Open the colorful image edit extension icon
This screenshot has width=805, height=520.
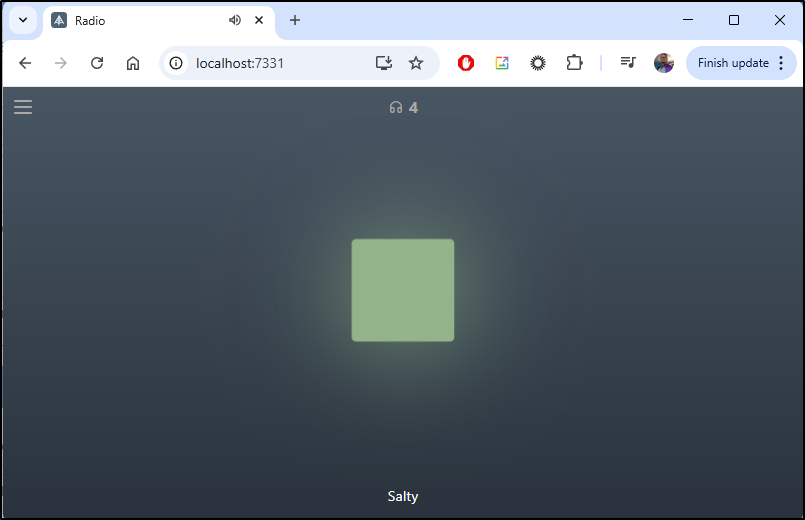[x=502, y=63]
